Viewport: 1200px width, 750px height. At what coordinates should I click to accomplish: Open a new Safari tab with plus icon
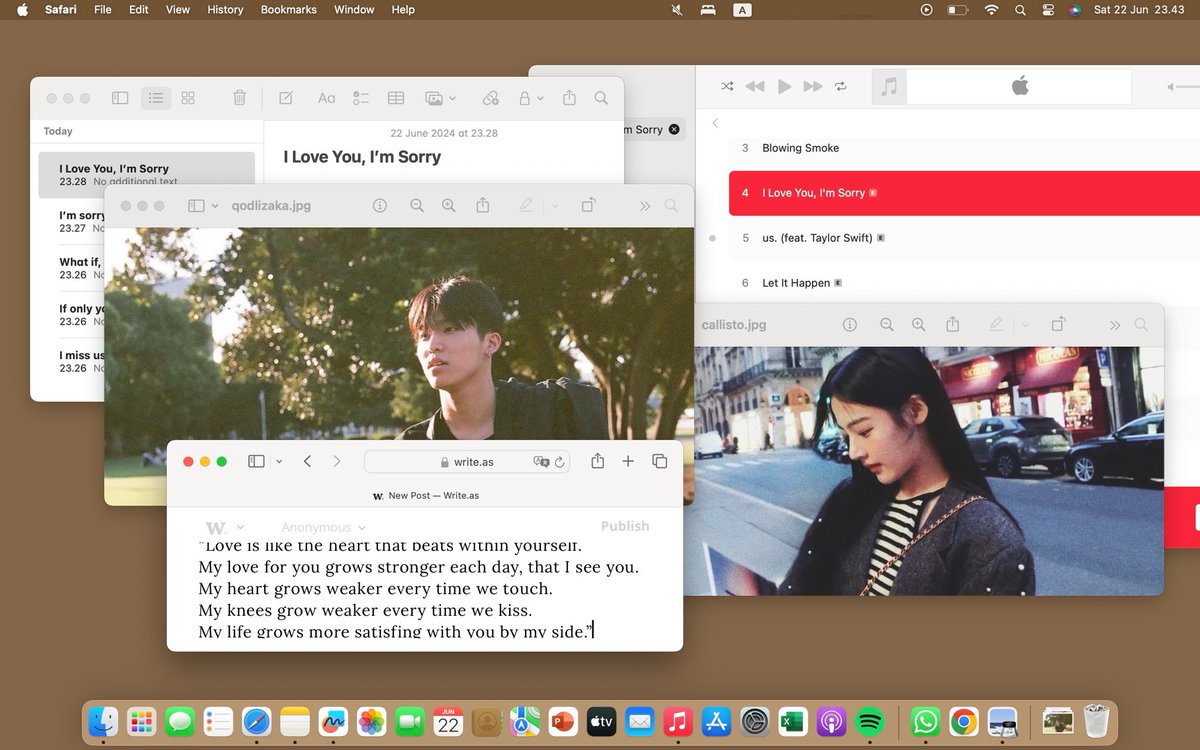[628, 461]
